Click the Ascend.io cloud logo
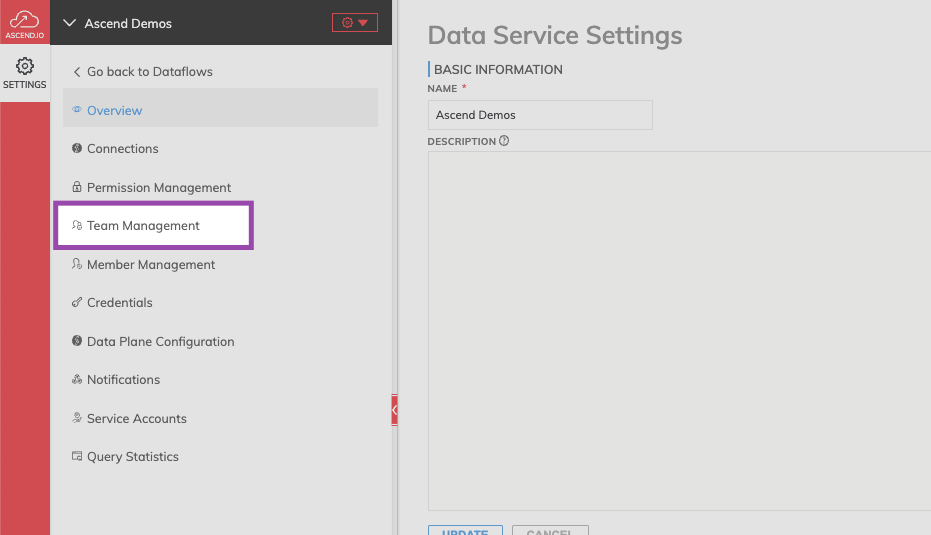Image resolution: width=931 pixels, height=535 pixels. click(24, 22)
